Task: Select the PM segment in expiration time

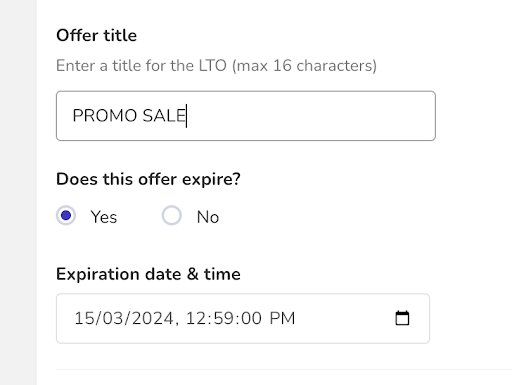Action: point(282,318)
